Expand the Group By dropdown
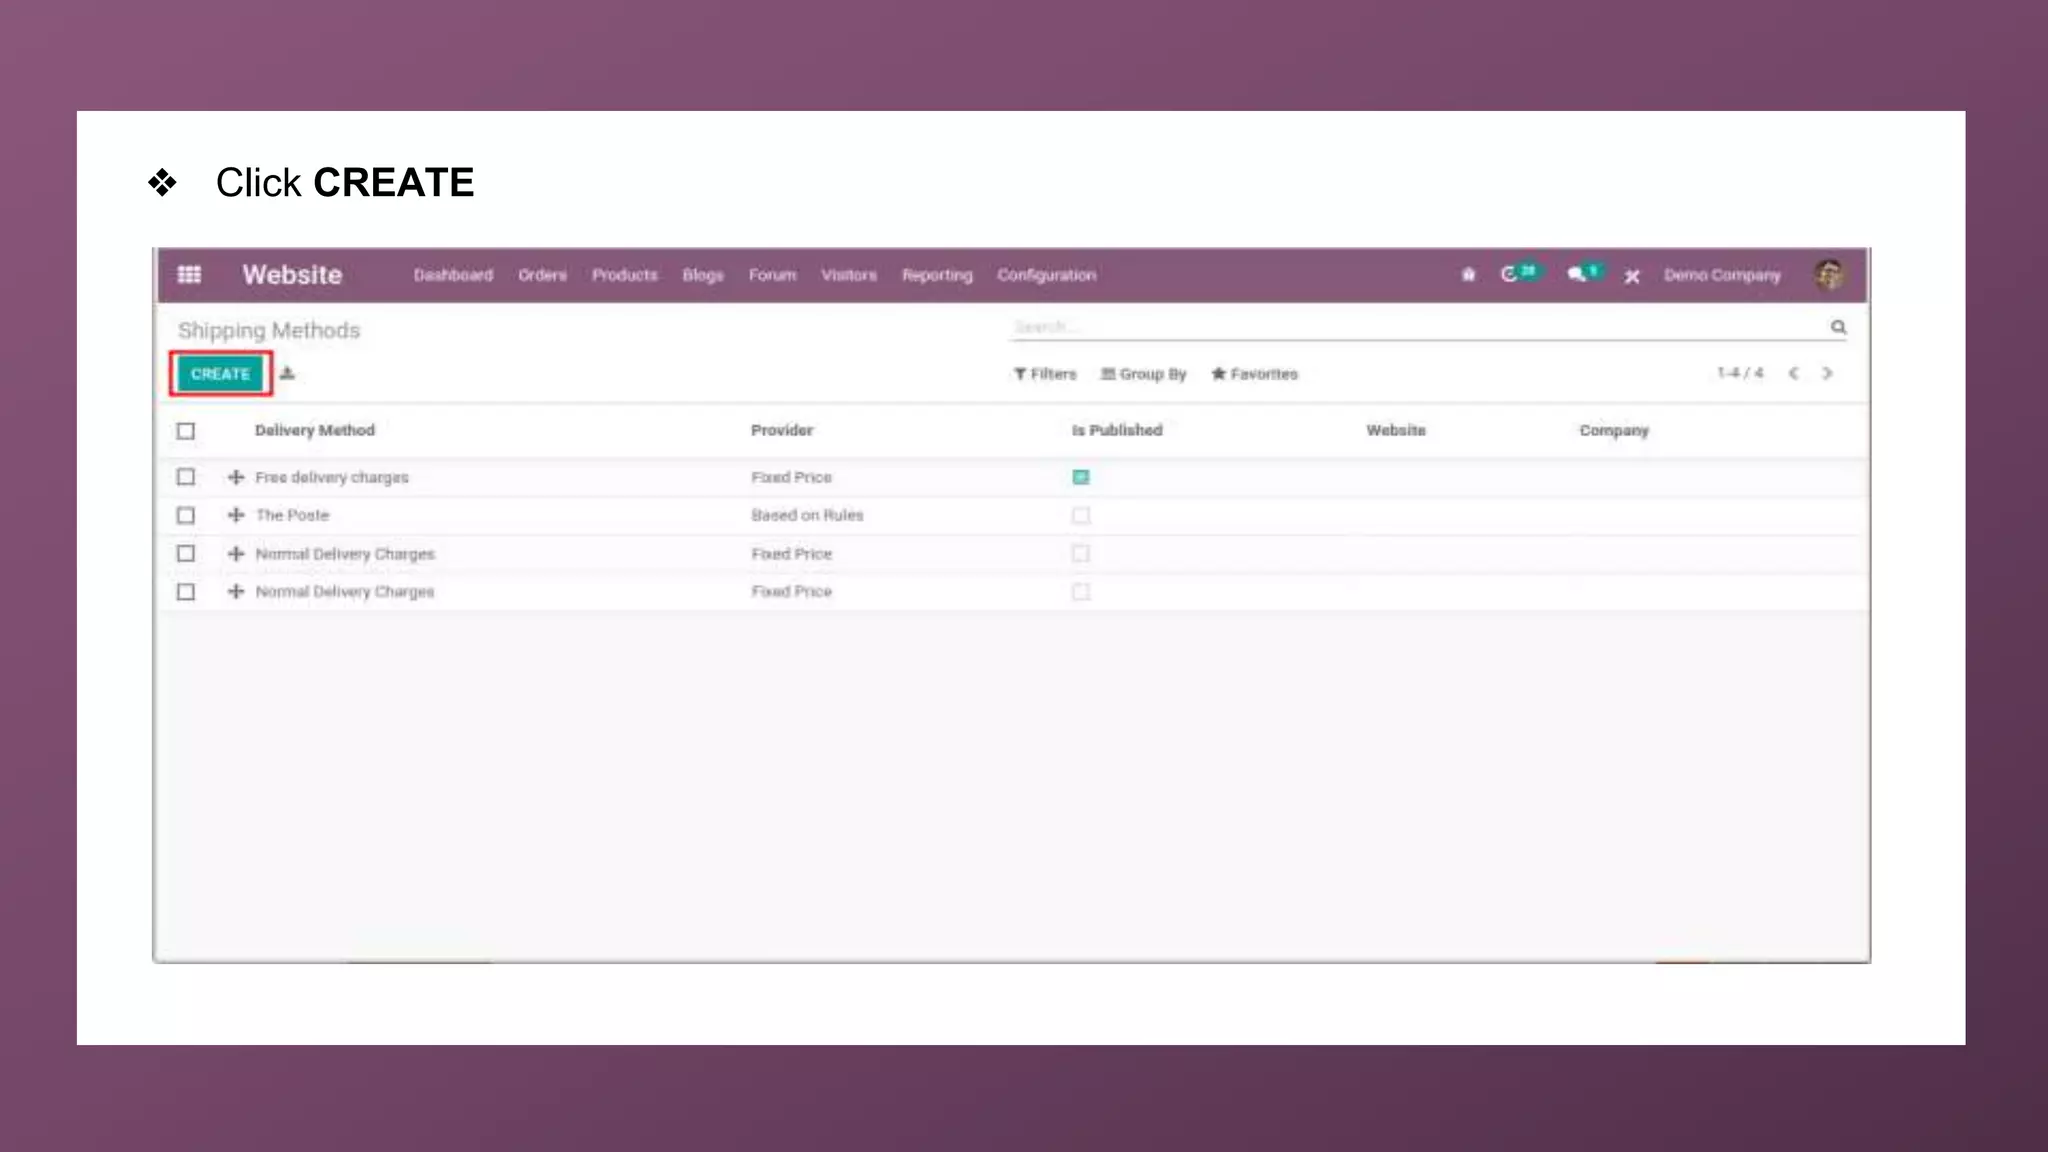This screenshot has height=1152, width=2048. pos(1143,374)
